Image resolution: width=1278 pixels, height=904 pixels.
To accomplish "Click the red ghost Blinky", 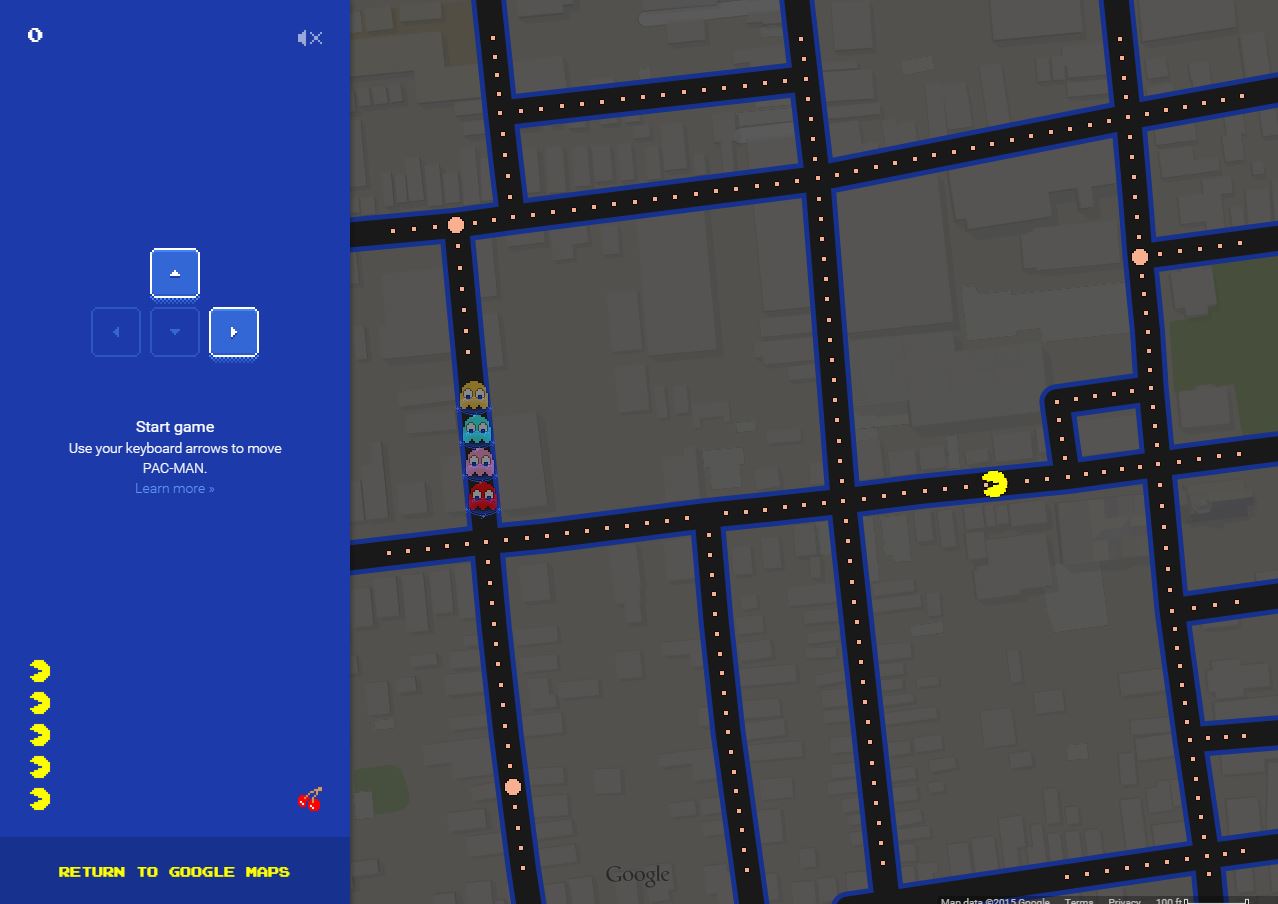I will pyautogui.click(x=482, y=496).
